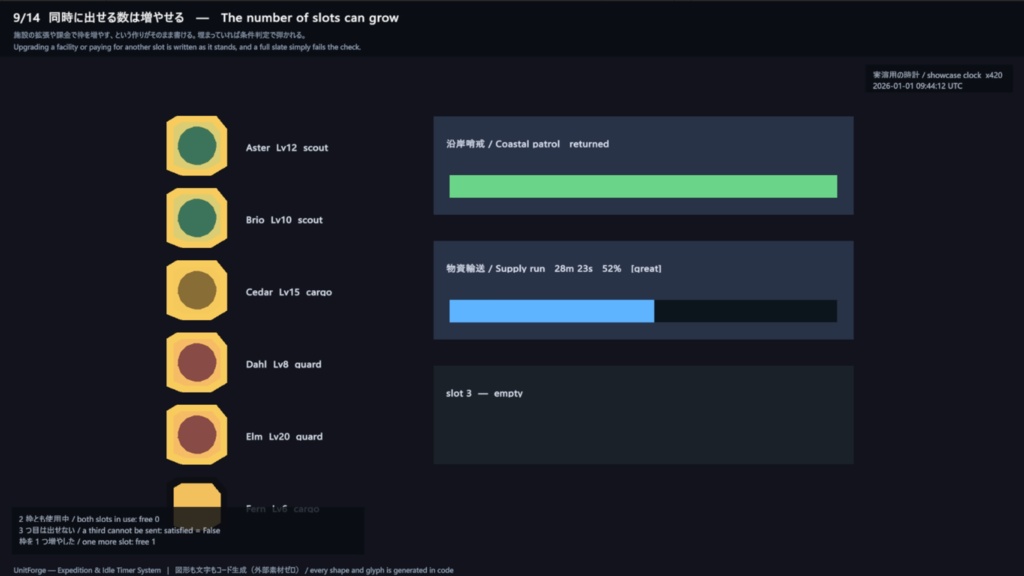1024x576 pixels.
Task: Click the 'Dahl Lv8 guard' label
Action: [283, 364]
